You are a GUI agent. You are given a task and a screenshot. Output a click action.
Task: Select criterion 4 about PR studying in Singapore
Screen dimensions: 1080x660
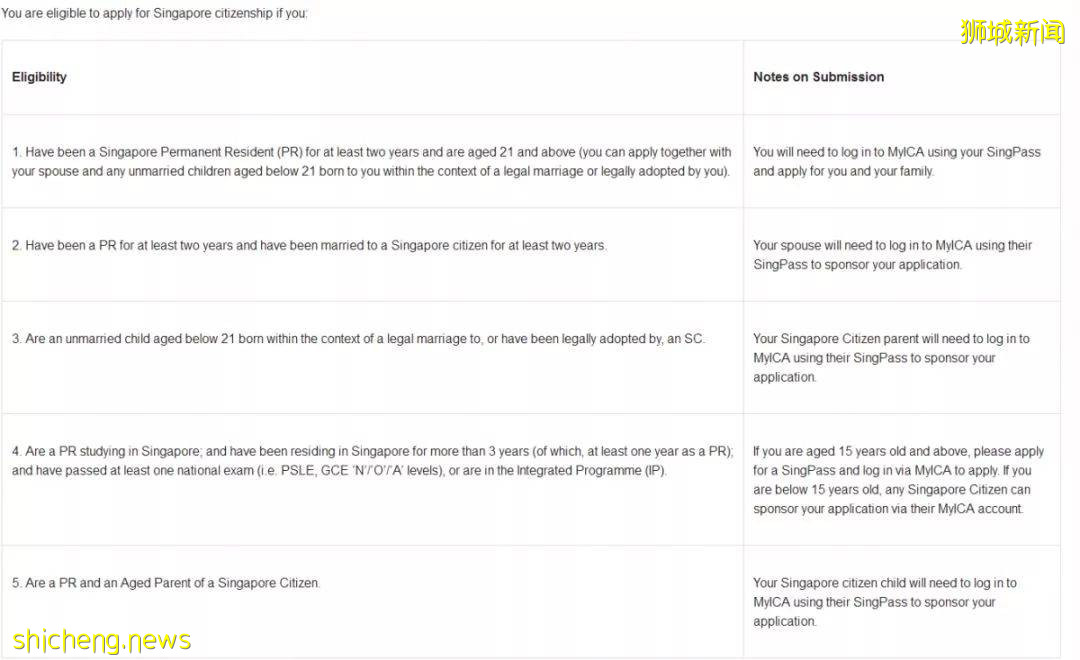[372, 461]
